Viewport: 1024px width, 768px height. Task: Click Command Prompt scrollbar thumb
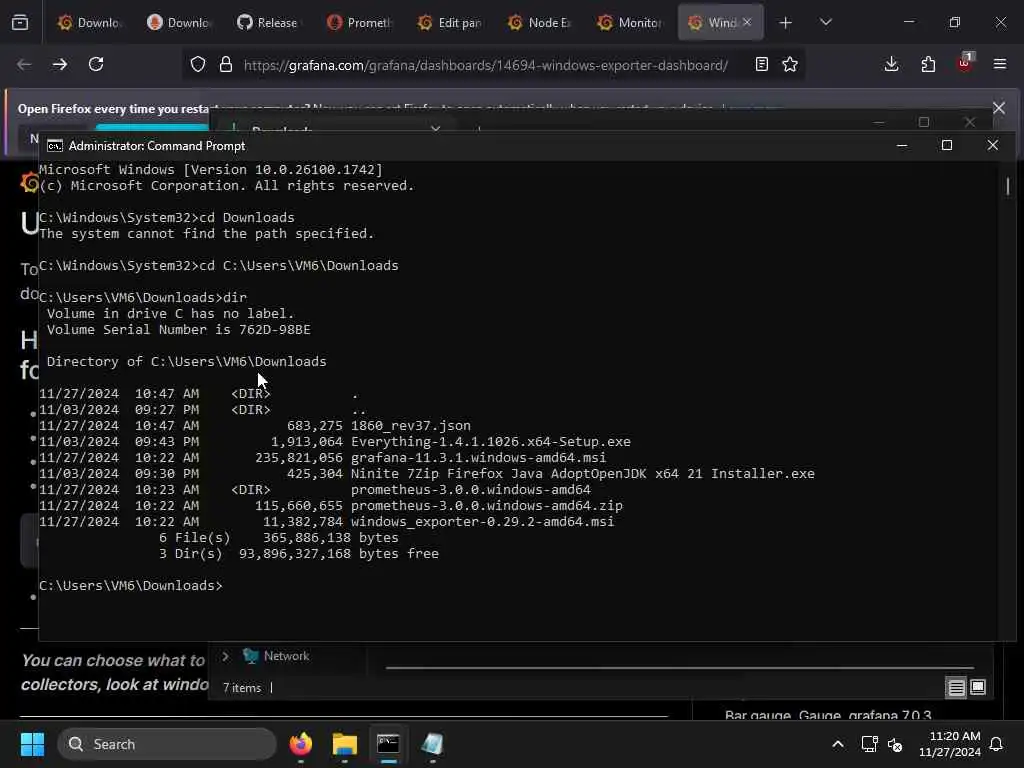point(1007,186)
